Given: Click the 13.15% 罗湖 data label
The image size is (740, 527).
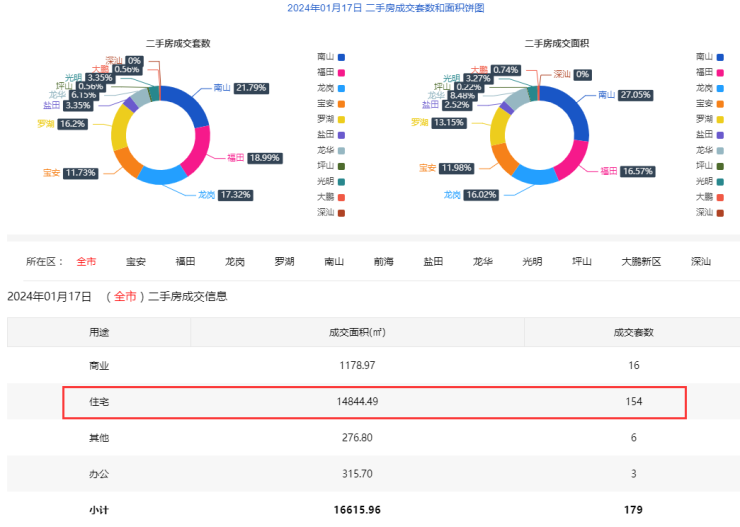Looking at the screenshot, I should click(439, 123).
